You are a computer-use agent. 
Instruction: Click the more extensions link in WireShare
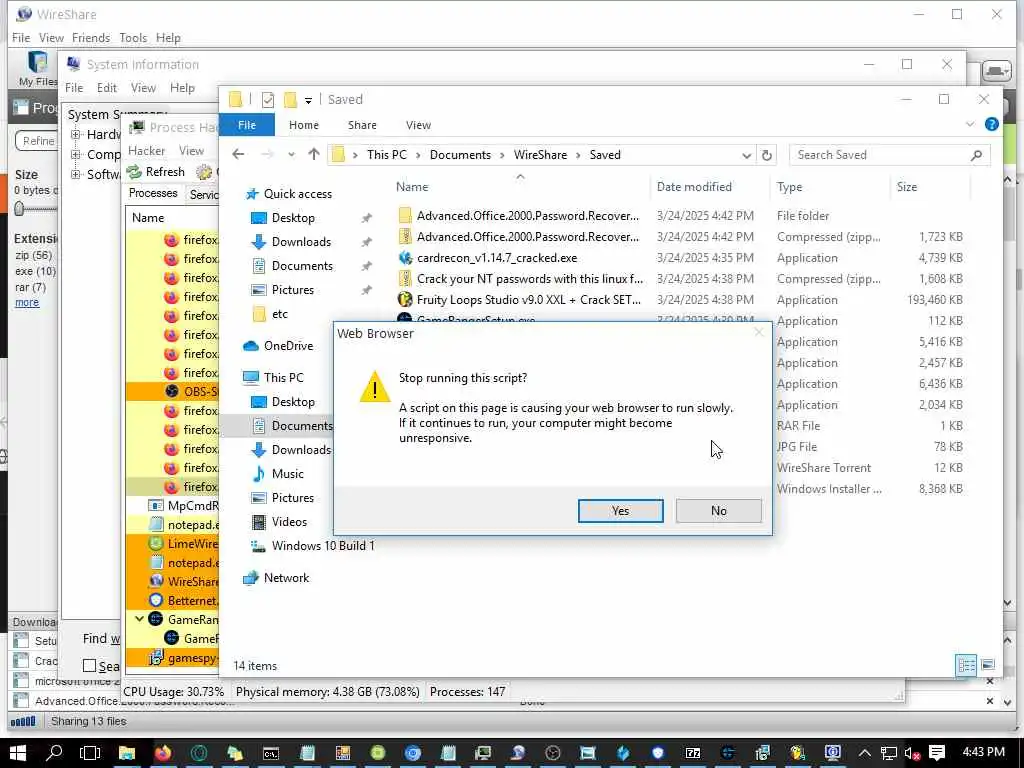click(27, 302)
